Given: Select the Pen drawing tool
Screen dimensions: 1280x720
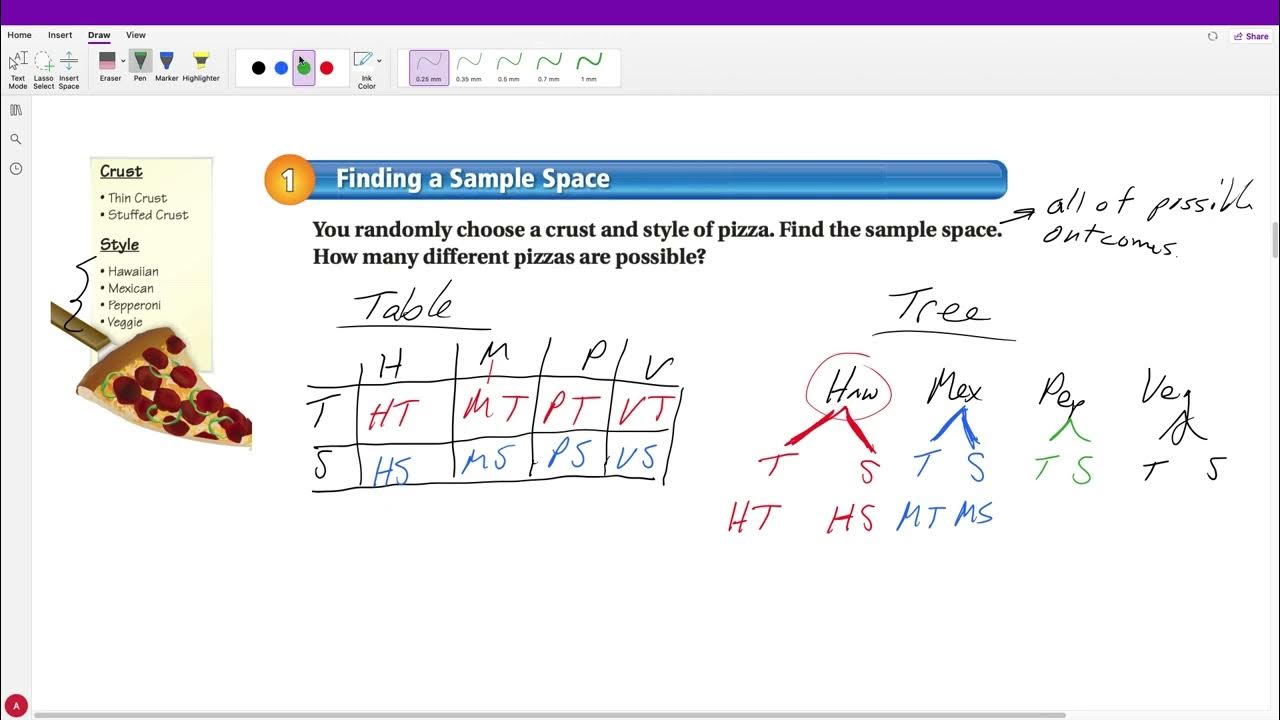Looking at the screenshot, I should point(140,67).
